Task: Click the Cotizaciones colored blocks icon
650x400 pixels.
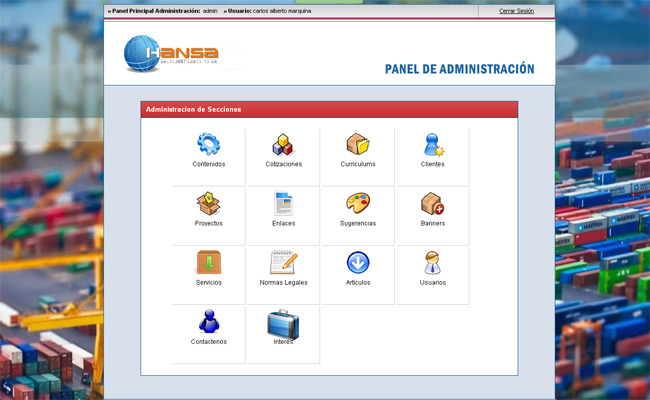Action: coord(283,144)
